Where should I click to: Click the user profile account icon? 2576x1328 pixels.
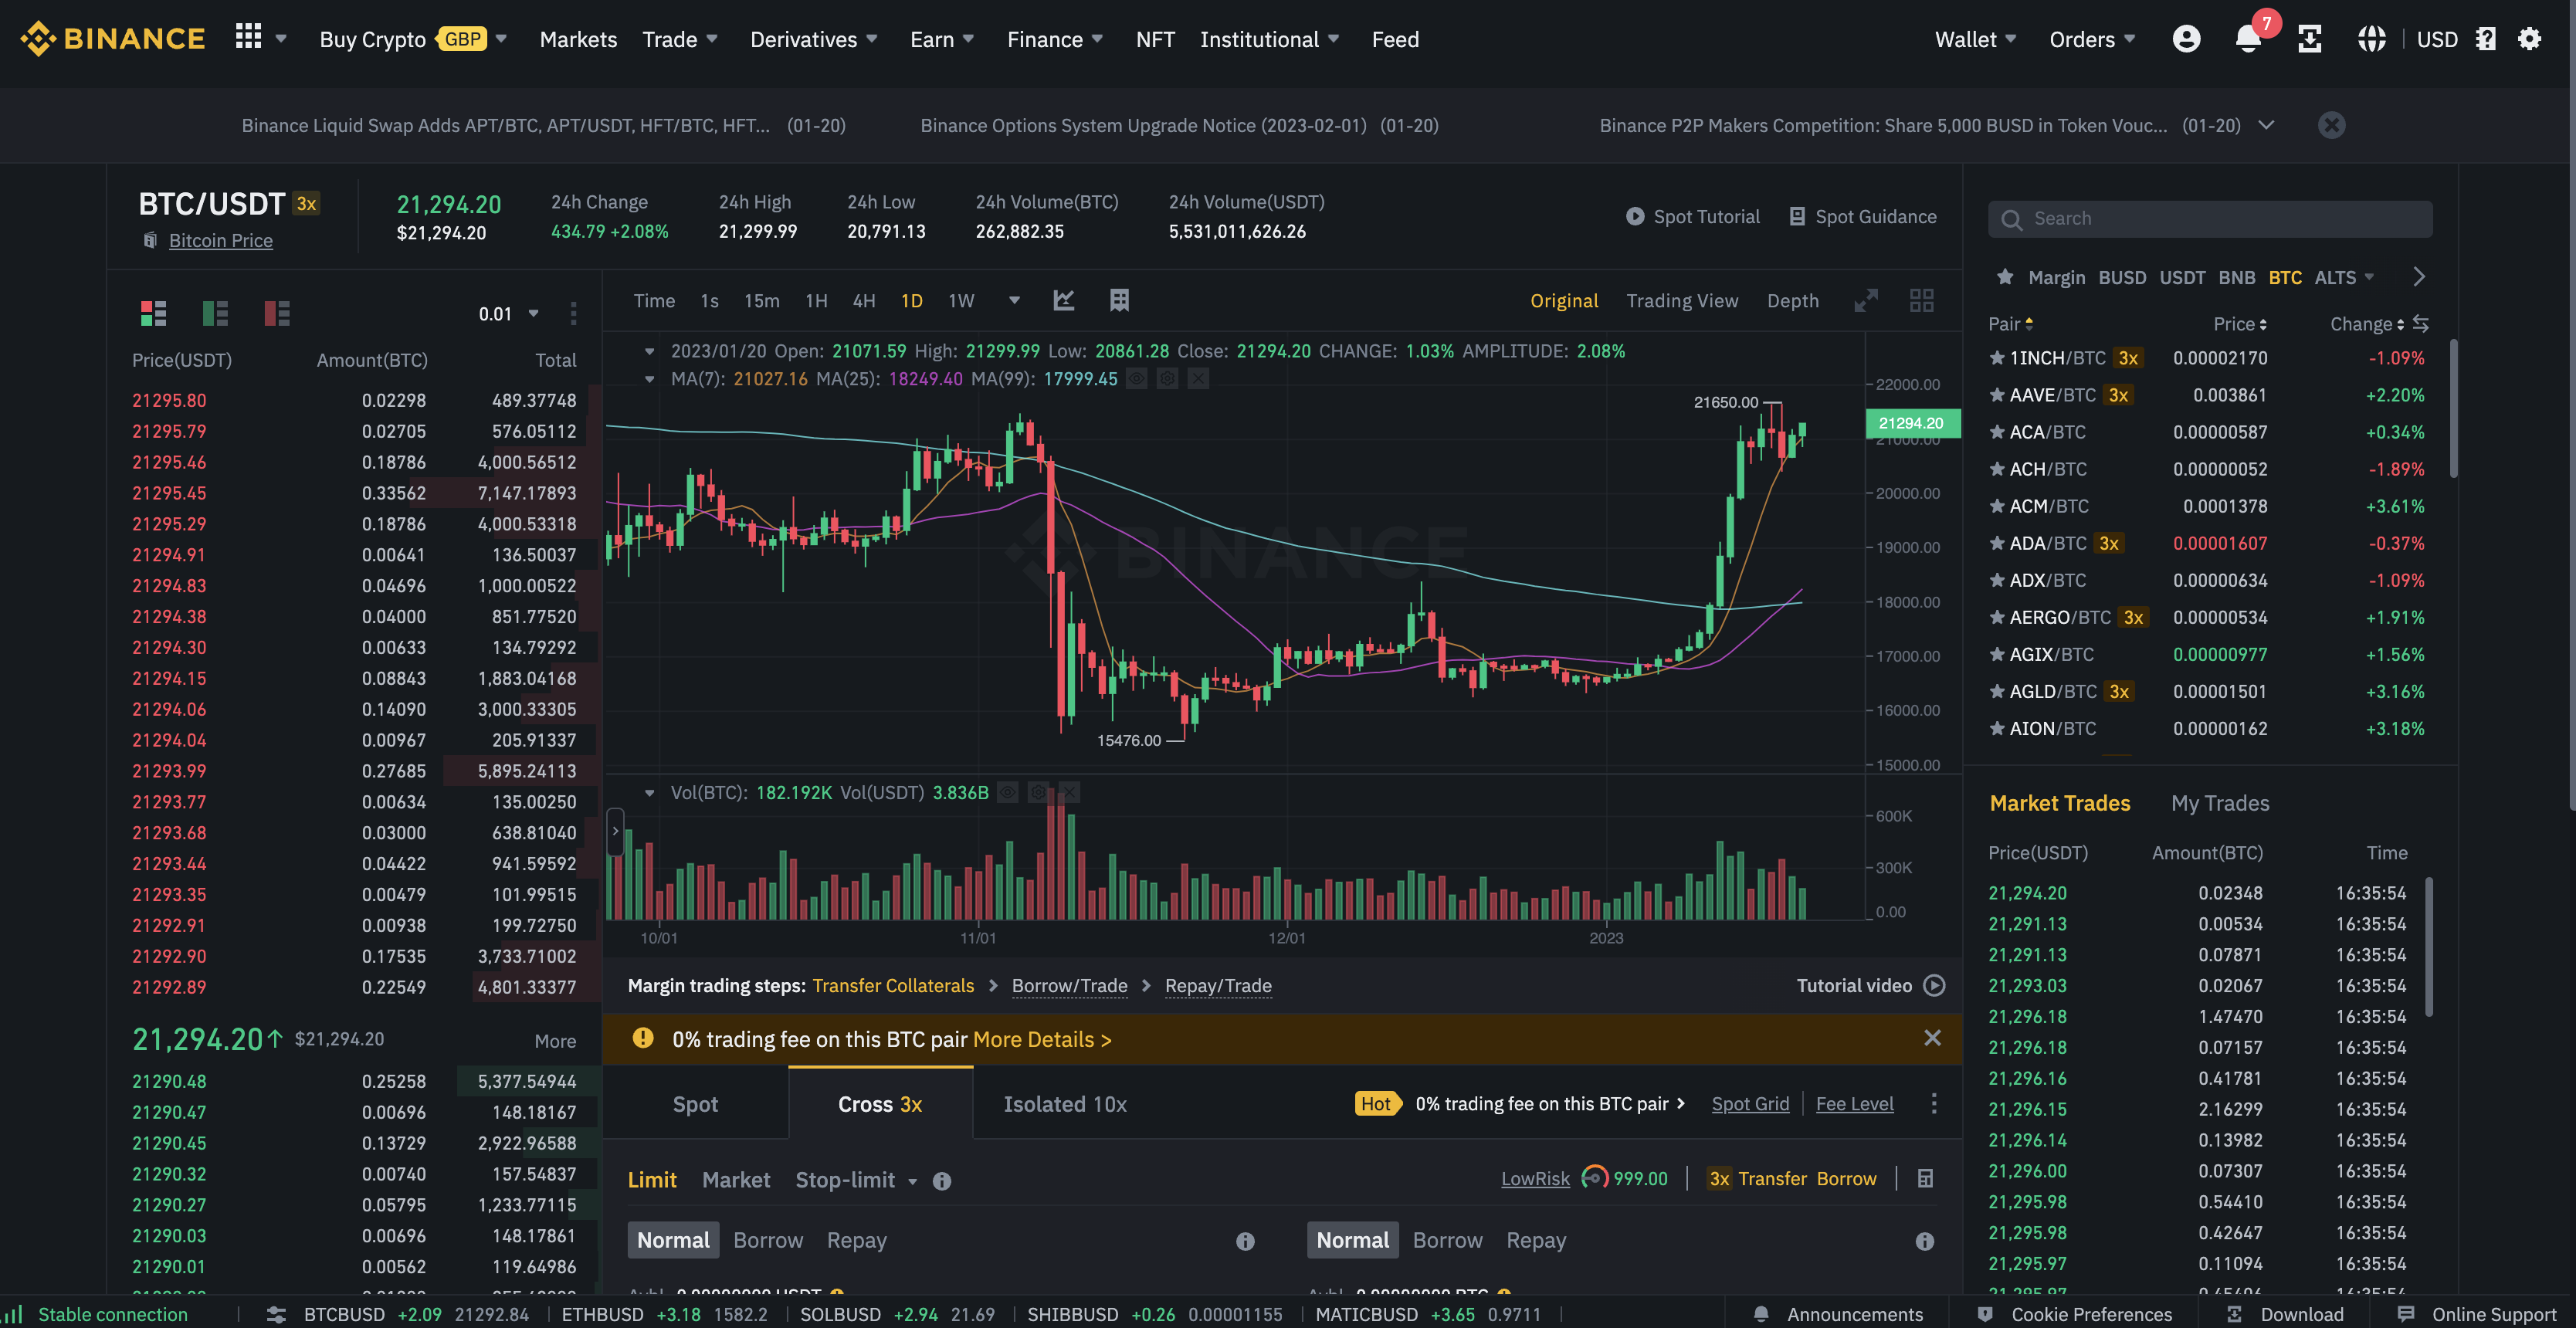(2186, 39)
